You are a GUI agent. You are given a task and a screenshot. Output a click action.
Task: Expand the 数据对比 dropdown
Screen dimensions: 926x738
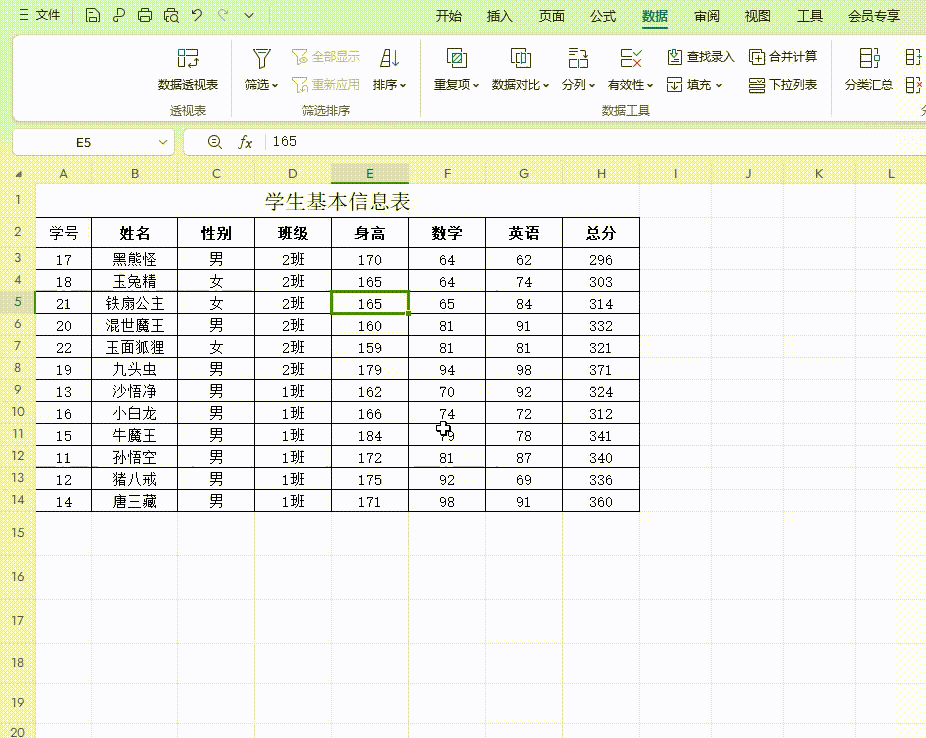point(546,86)
